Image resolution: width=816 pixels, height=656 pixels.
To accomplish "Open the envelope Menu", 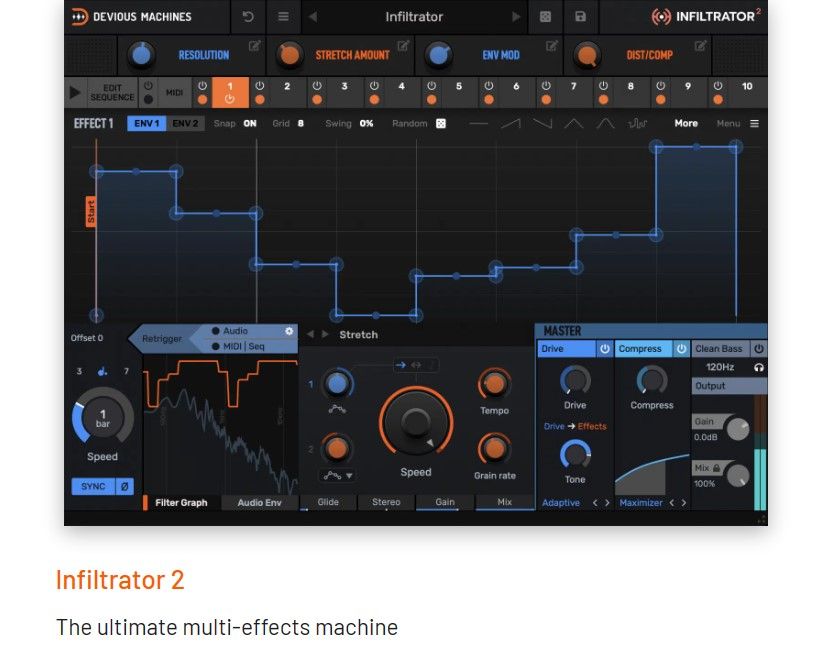I will (x=737, y=123).
